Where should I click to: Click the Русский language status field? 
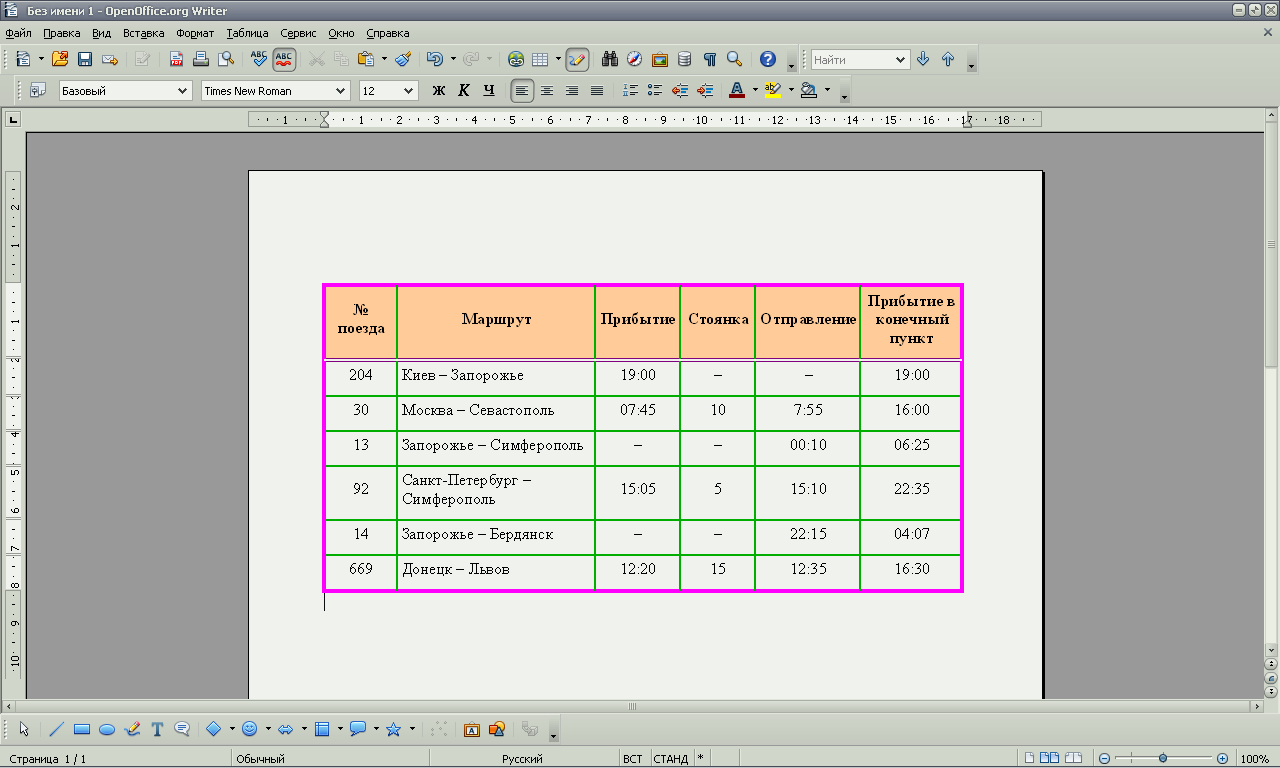coord(522,759)
